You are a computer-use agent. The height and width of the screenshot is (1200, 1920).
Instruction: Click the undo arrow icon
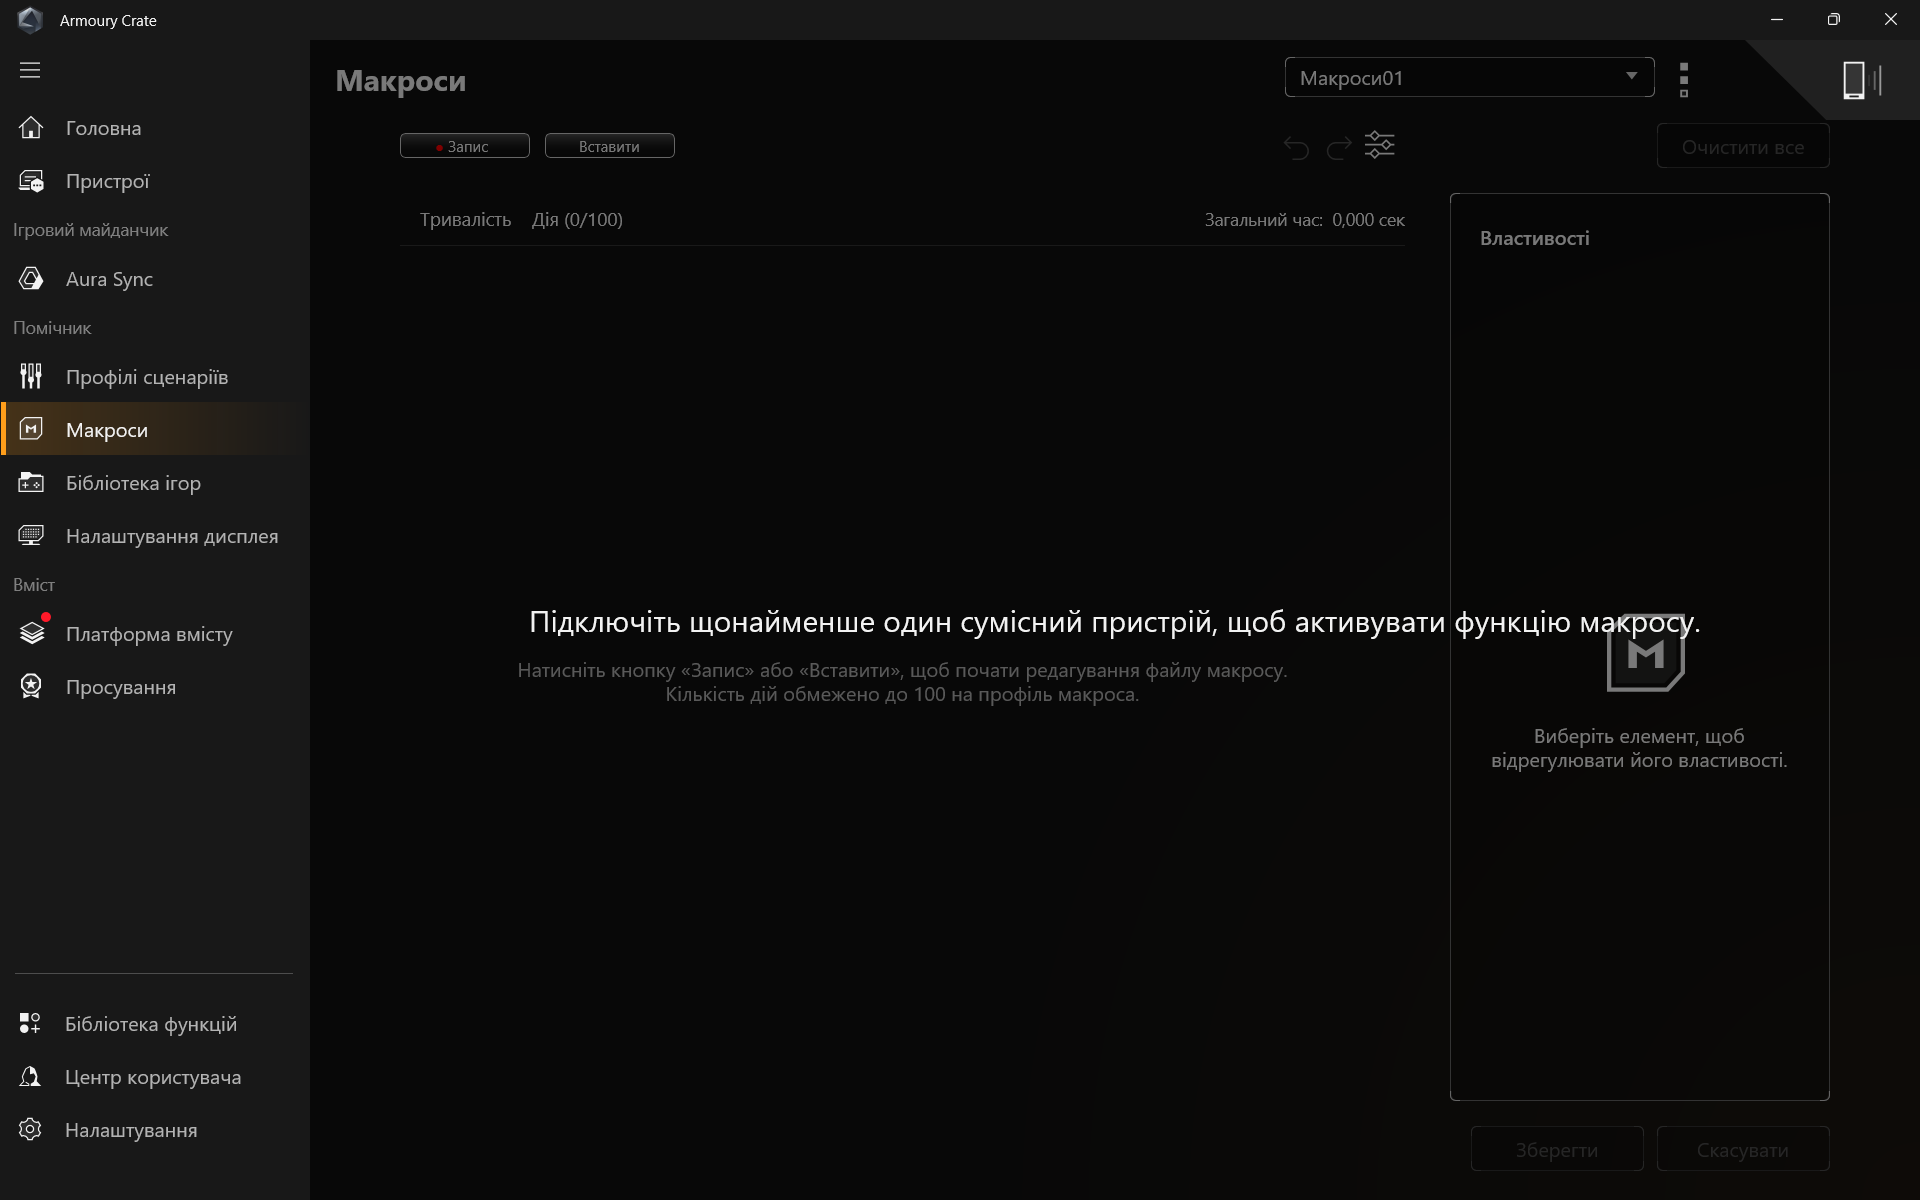pos(1296,148)
